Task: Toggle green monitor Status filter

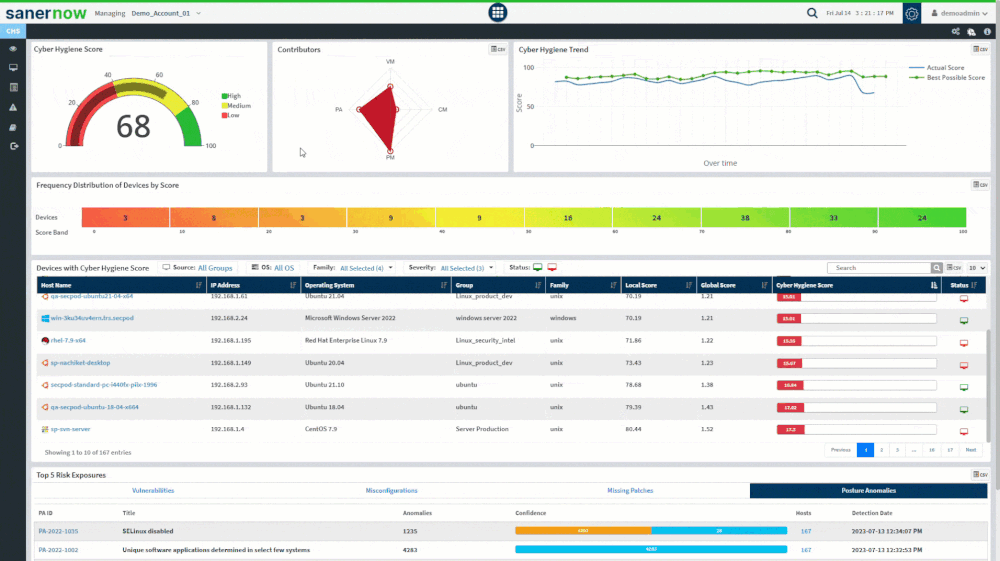Action: click(x=538, y=267)
